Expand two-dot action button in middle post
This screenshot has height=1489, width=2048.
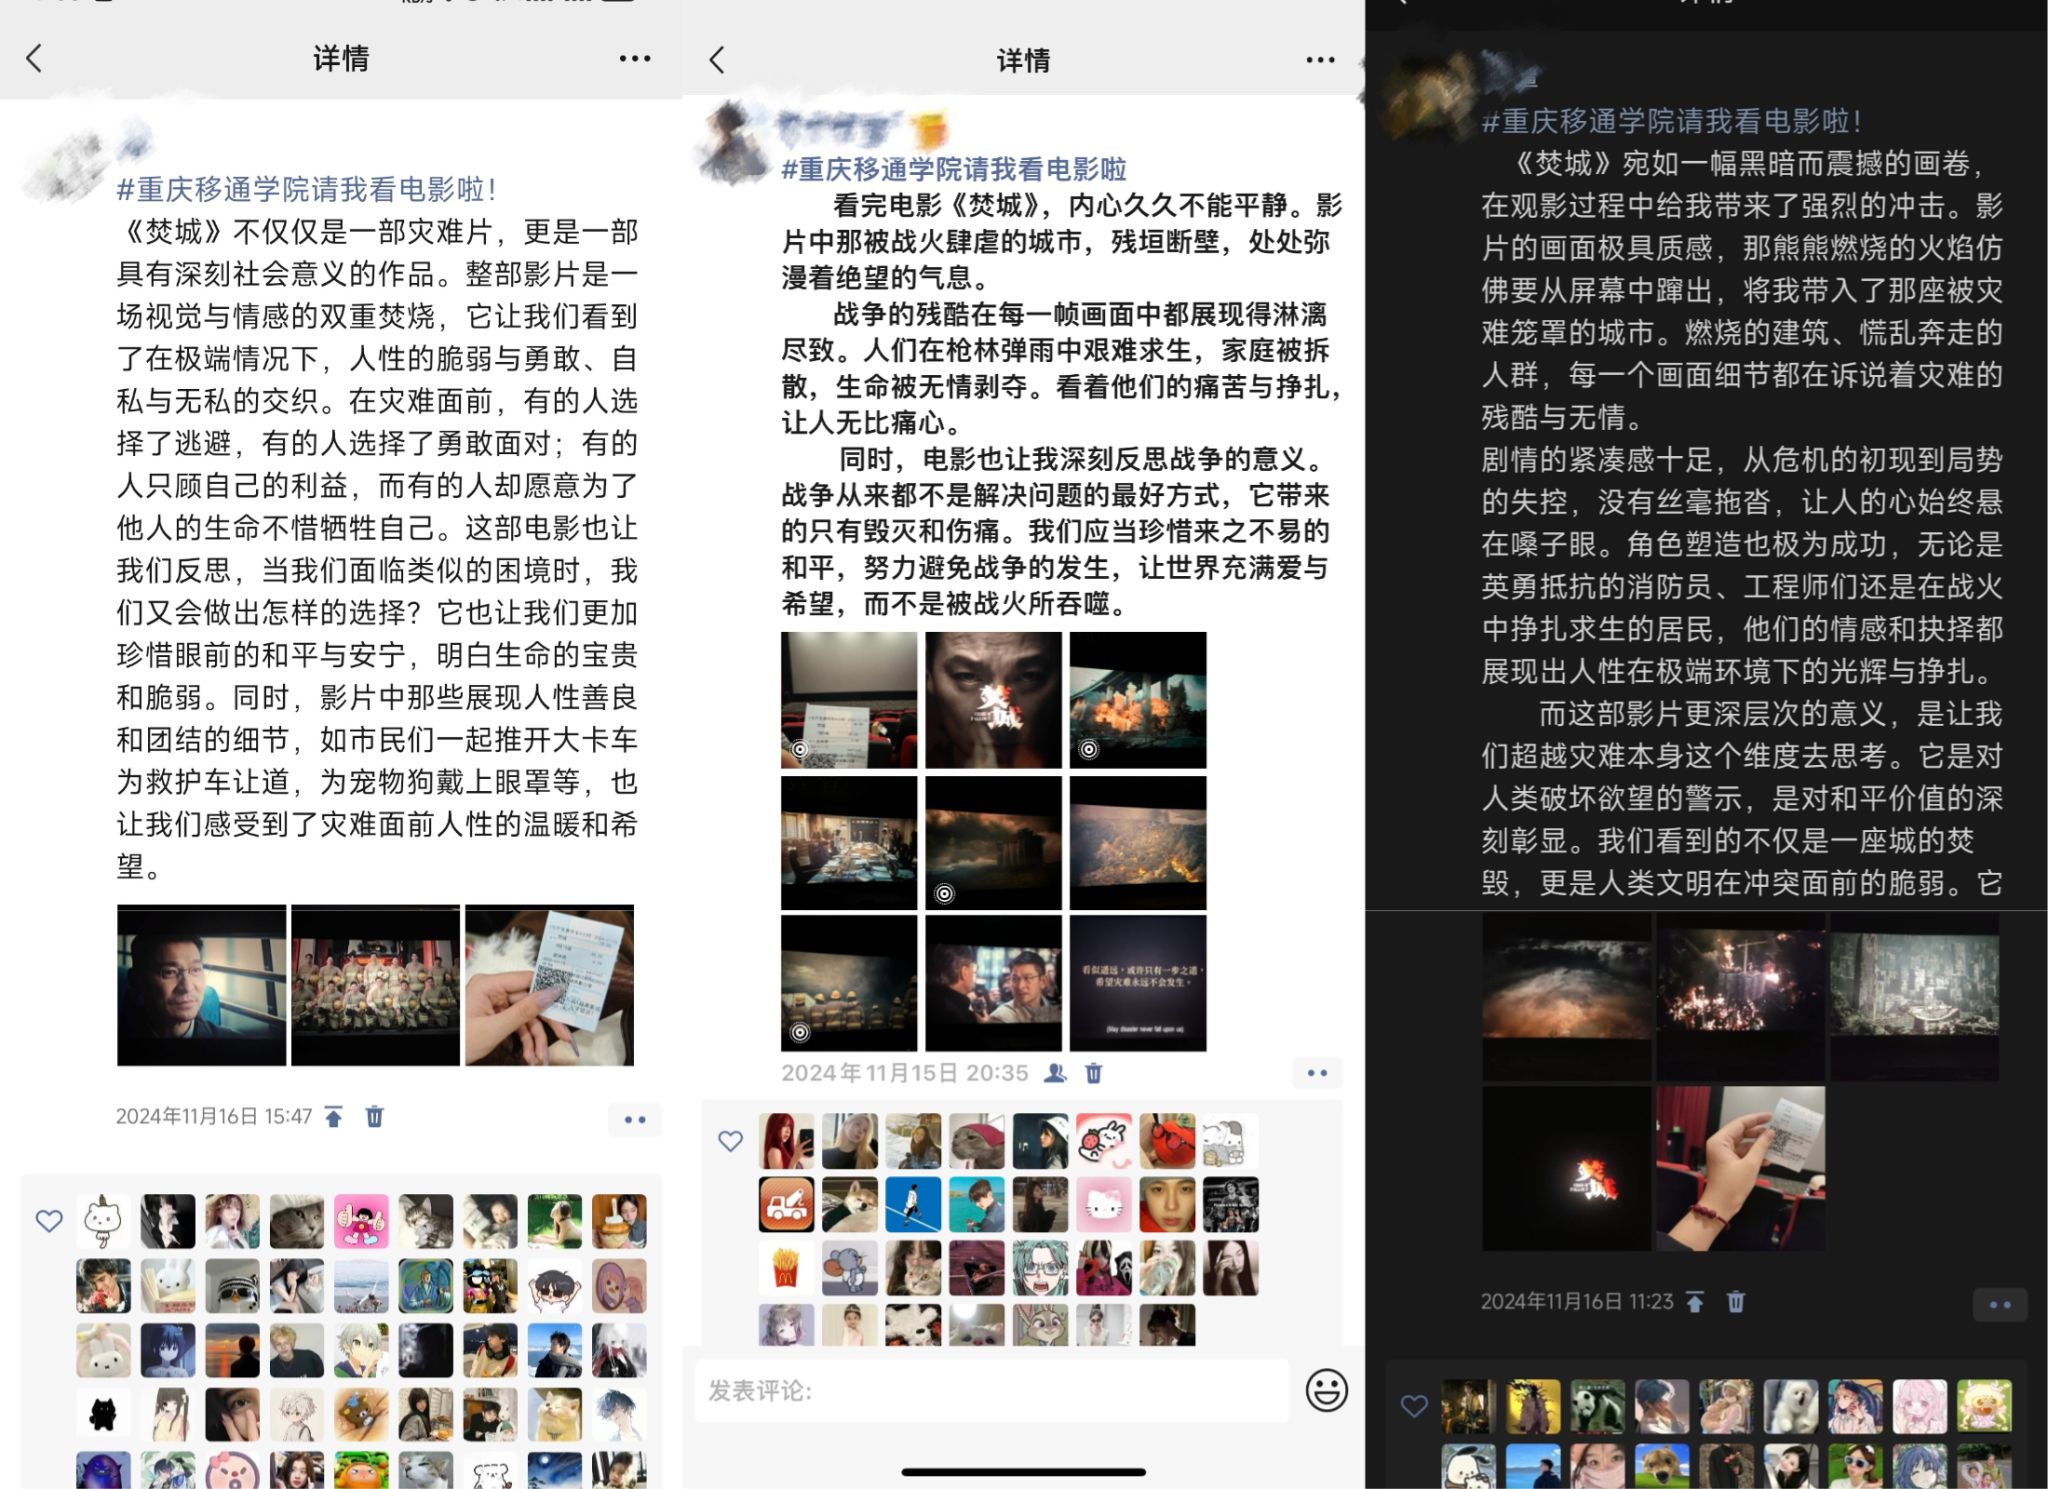[x=1317, y=1073]
